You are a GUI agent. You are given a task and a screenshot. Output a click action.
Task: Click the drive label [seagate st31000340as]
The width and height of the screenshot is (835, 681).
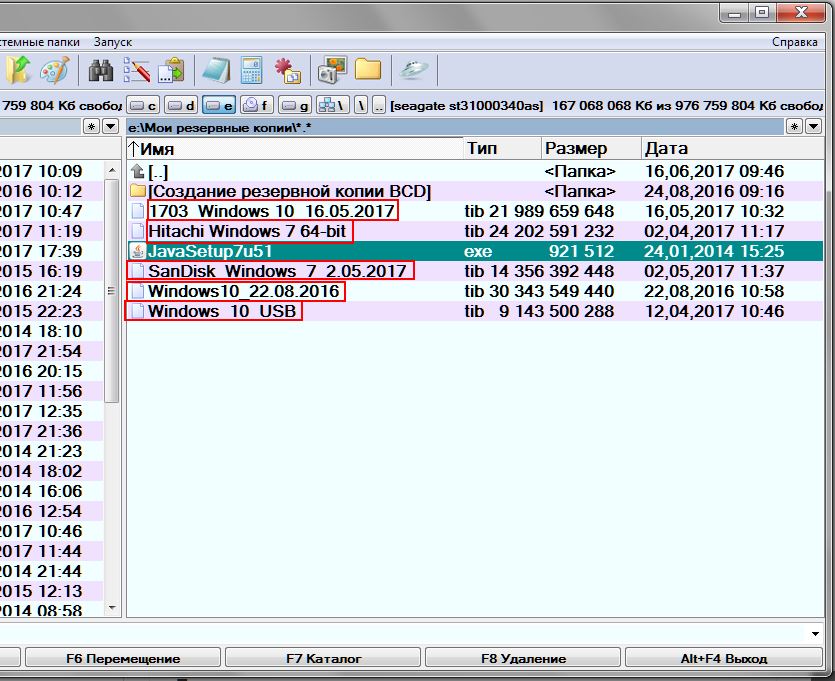point(467,105)
